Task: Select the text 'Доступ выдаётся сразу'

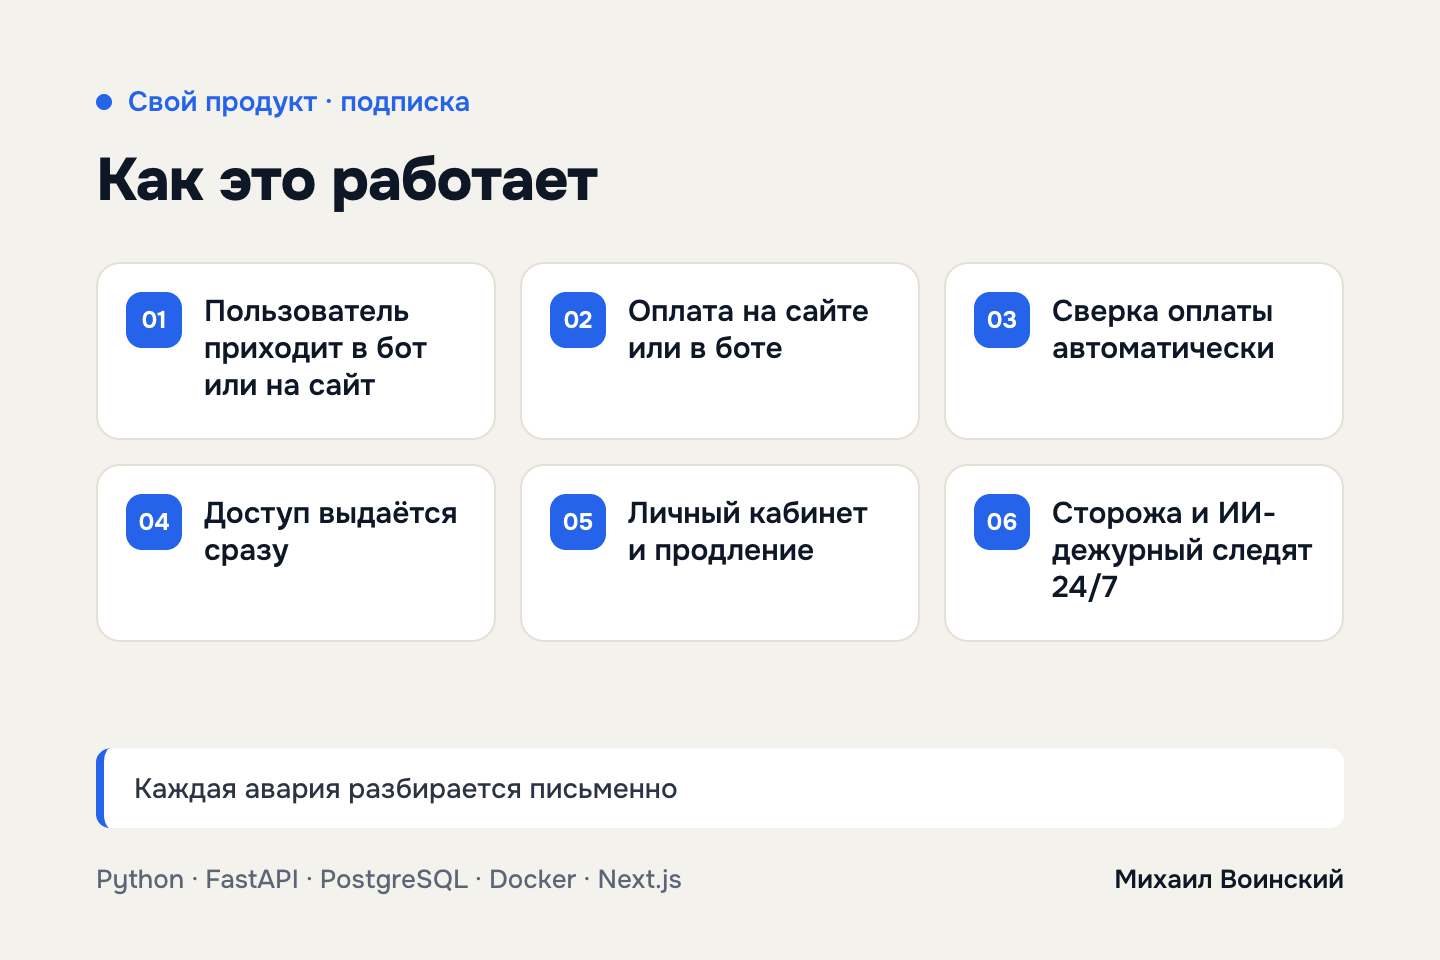Action: [x=330, y=532]
